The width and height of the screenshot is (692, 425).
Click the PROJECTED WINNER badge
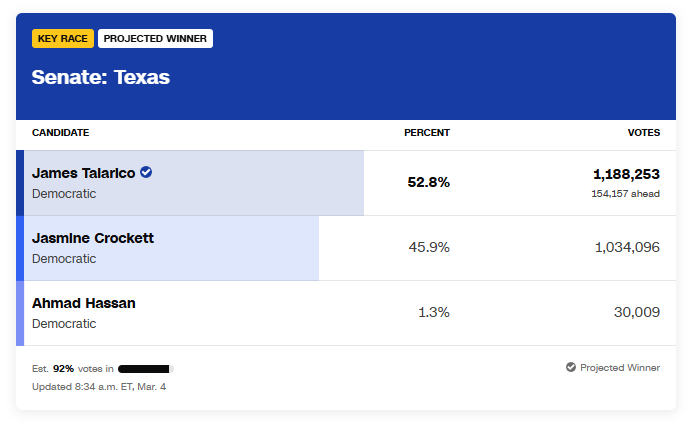(155, 39)
